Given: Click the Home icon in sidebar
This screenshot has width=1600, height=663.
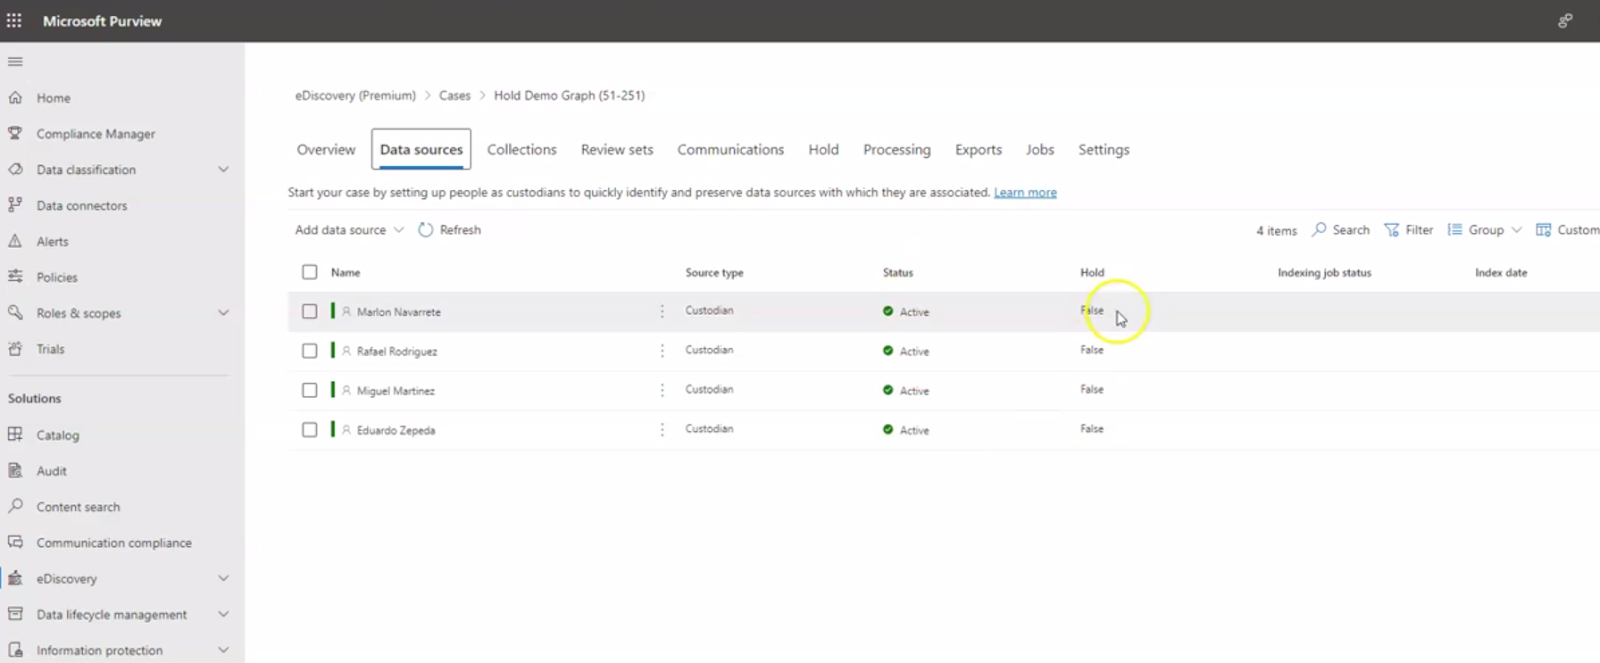Looking at the screenshot, I should (x=15, y=98).
